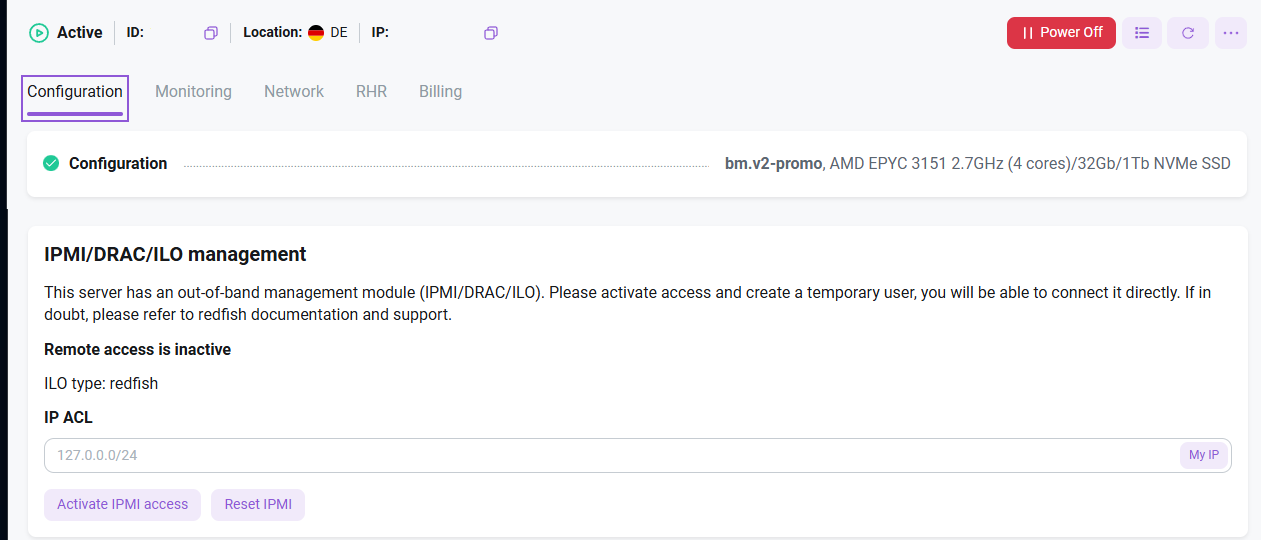Open the three-dots more actions menu
Image resolution: width=1261 pixels, height=540 pixels.
[x=1231, y=33]
